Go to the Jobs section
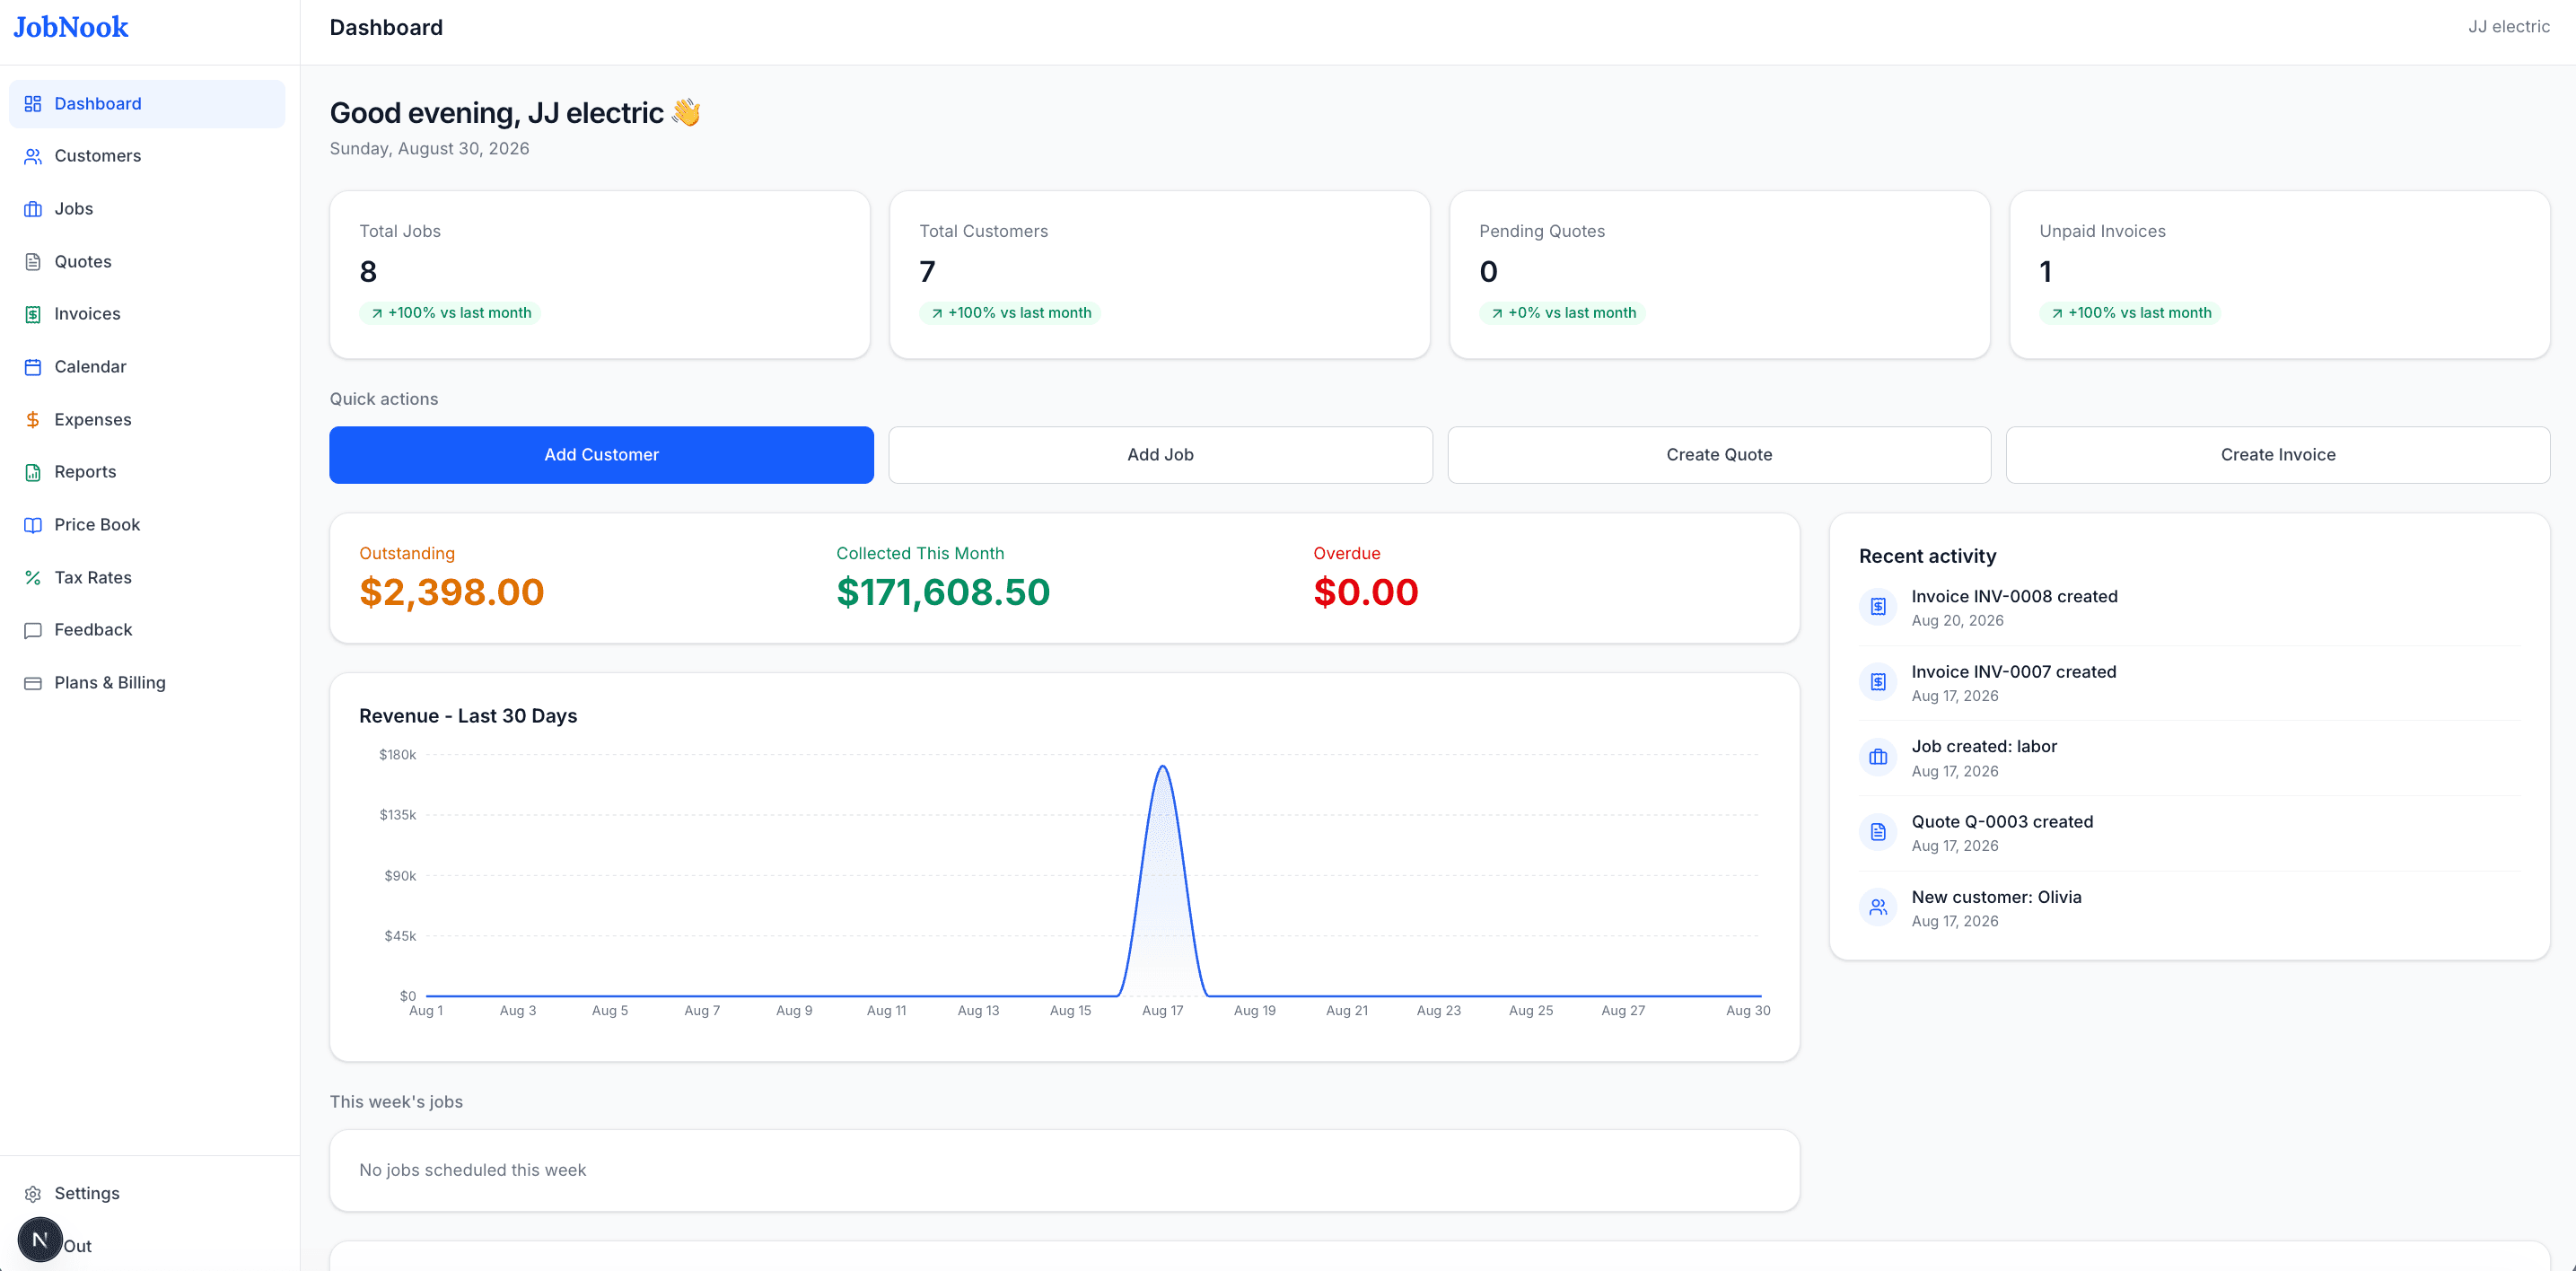Viewport: 2576px width, 1271px height. pos(147,209)
